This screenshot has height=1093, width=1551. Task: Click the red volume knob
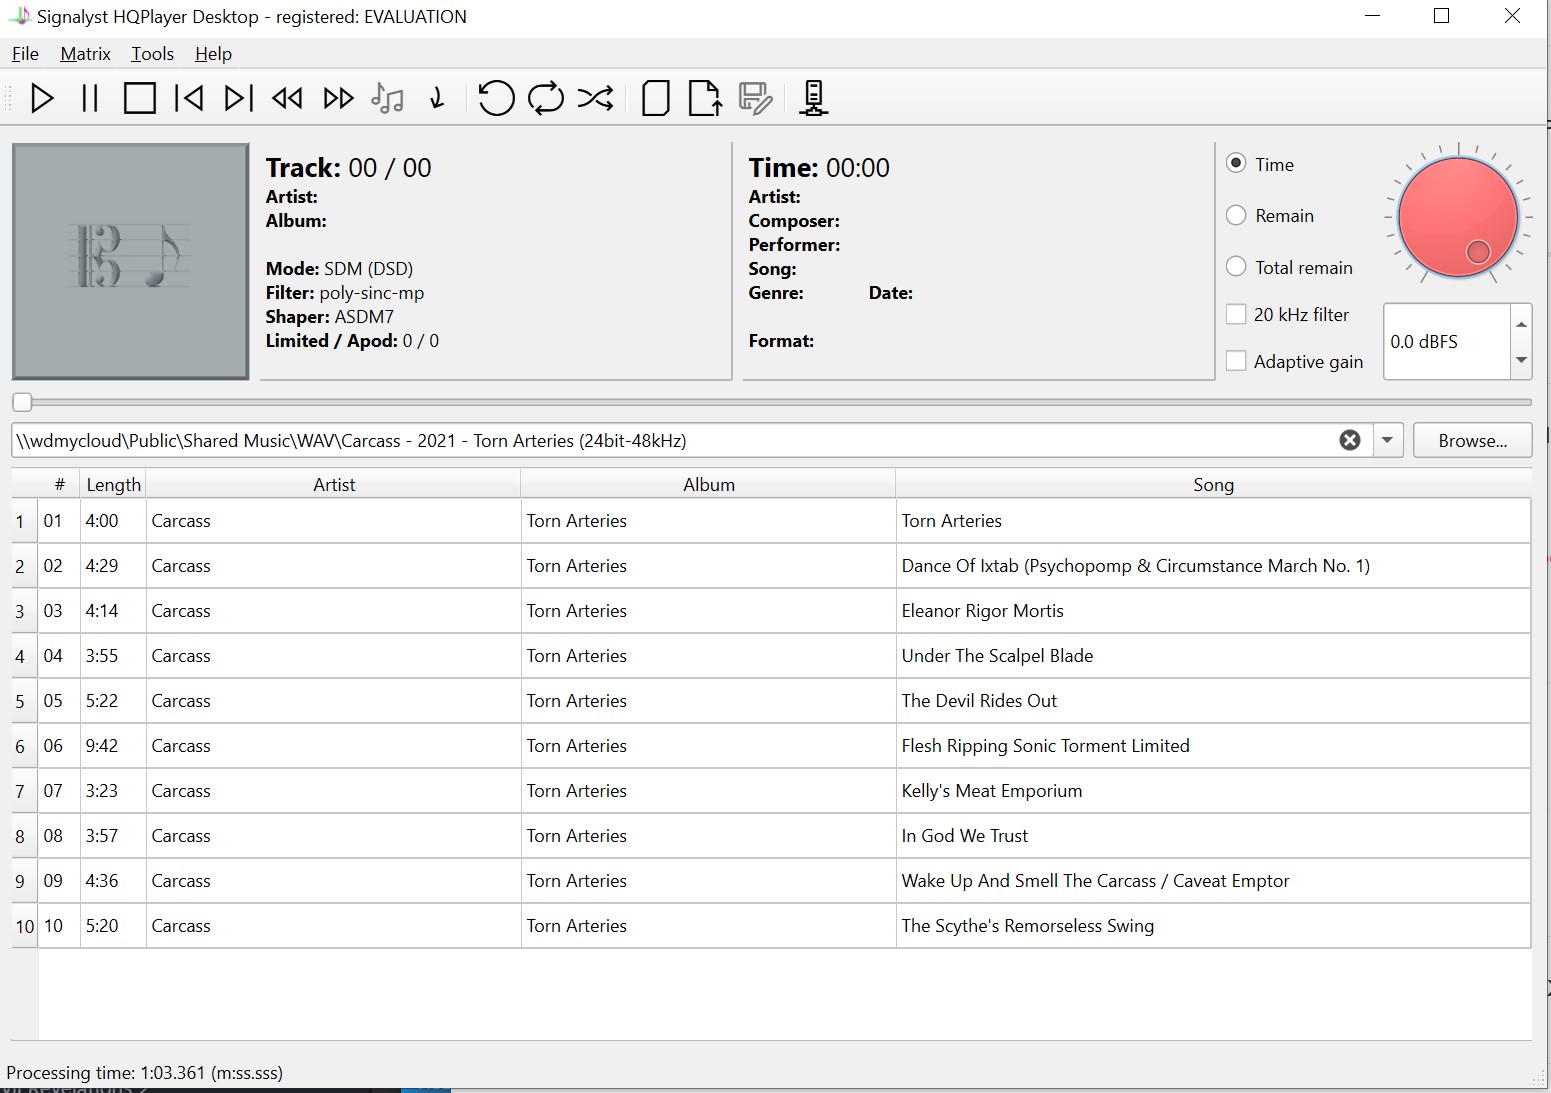pyautogui.click(x=1458, y=217)
